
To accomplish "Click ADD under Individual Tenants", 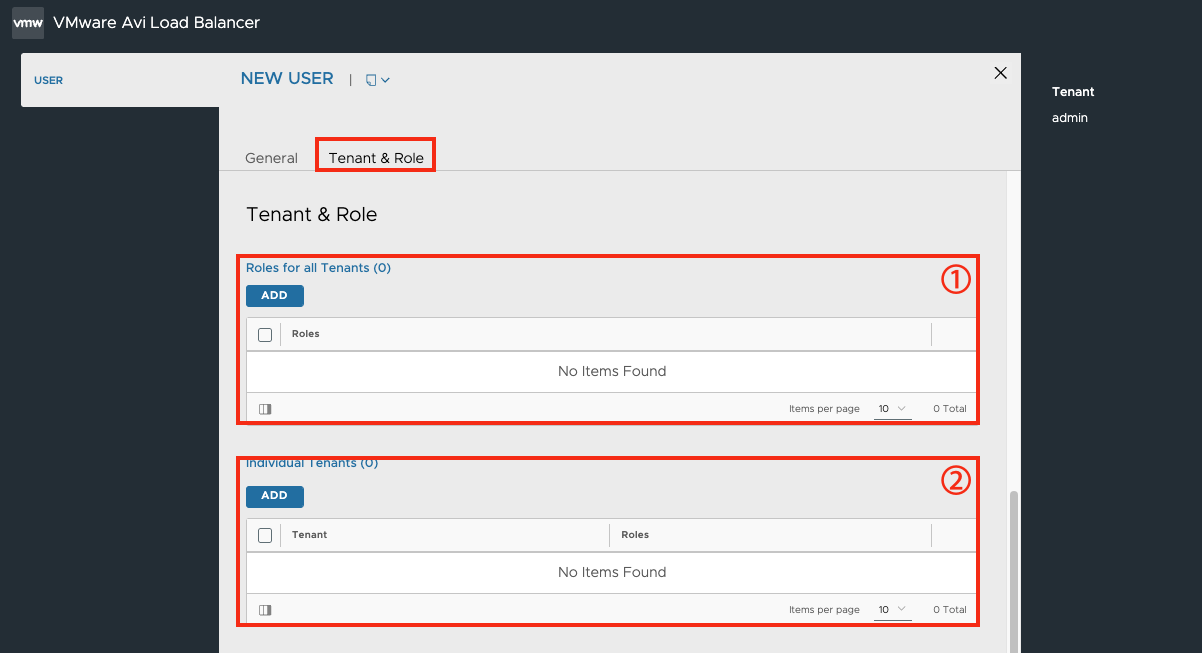I will (x=275, y=496).
